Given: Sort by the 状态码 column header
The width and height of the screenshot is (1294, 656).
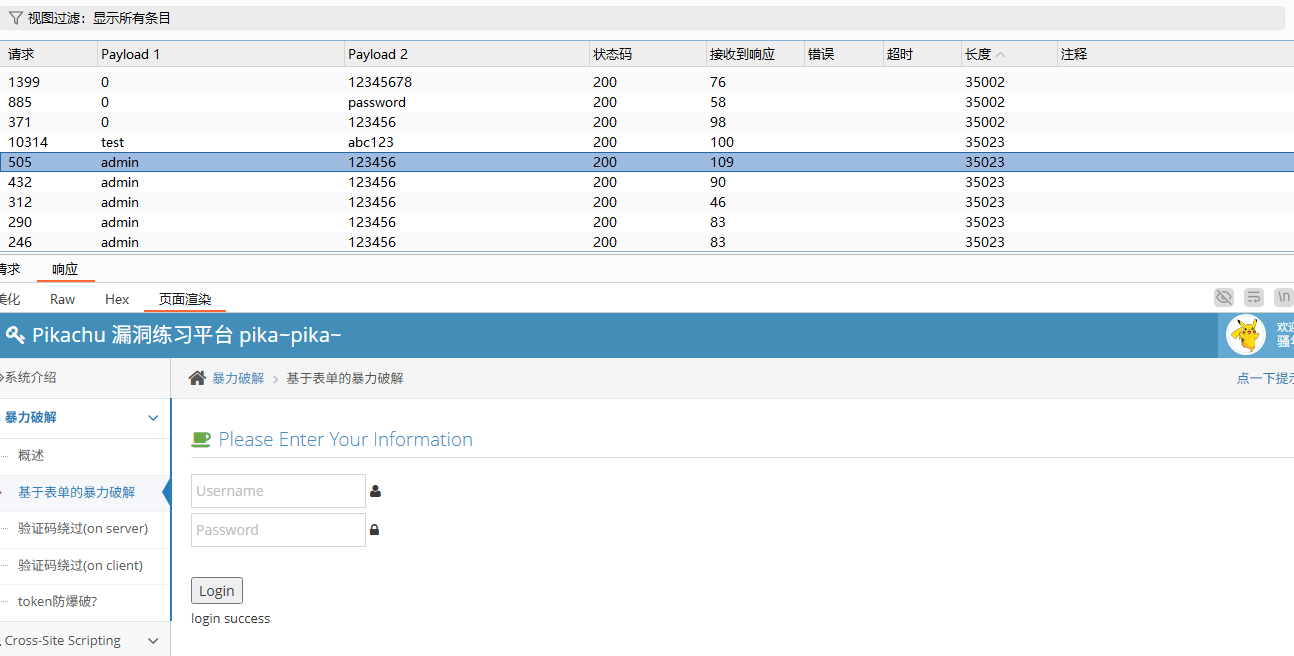Looking at the screenshot, I should pos(648,54).
